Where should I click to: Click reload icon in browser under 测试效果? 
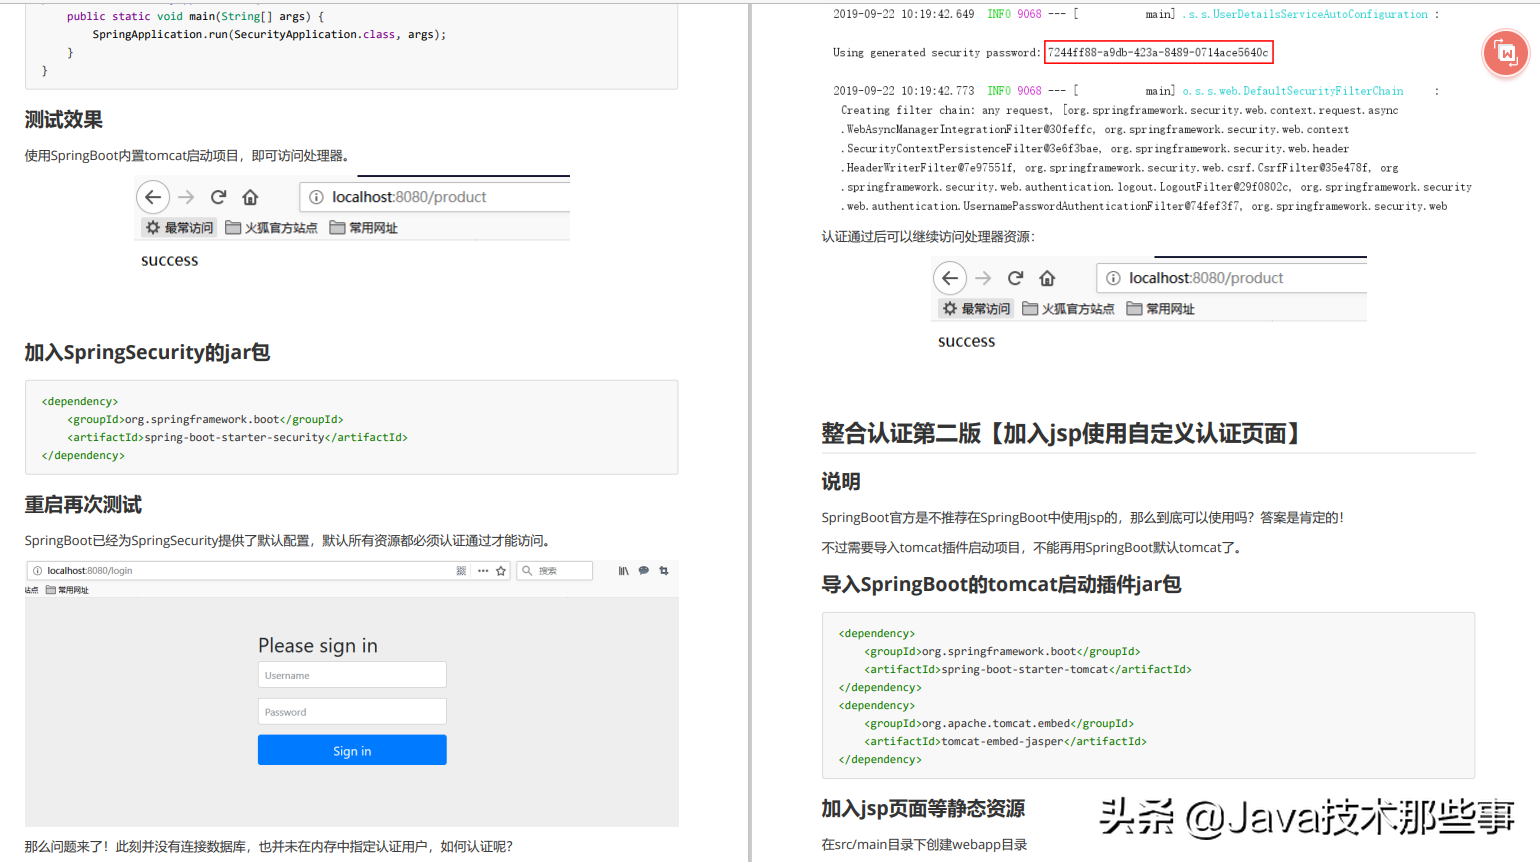218,197
